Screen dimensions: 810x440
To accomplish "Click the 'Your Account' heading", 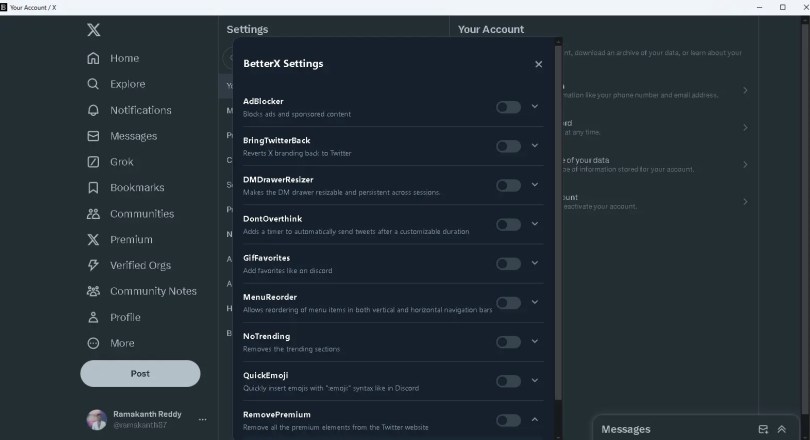I will [491, 29].
